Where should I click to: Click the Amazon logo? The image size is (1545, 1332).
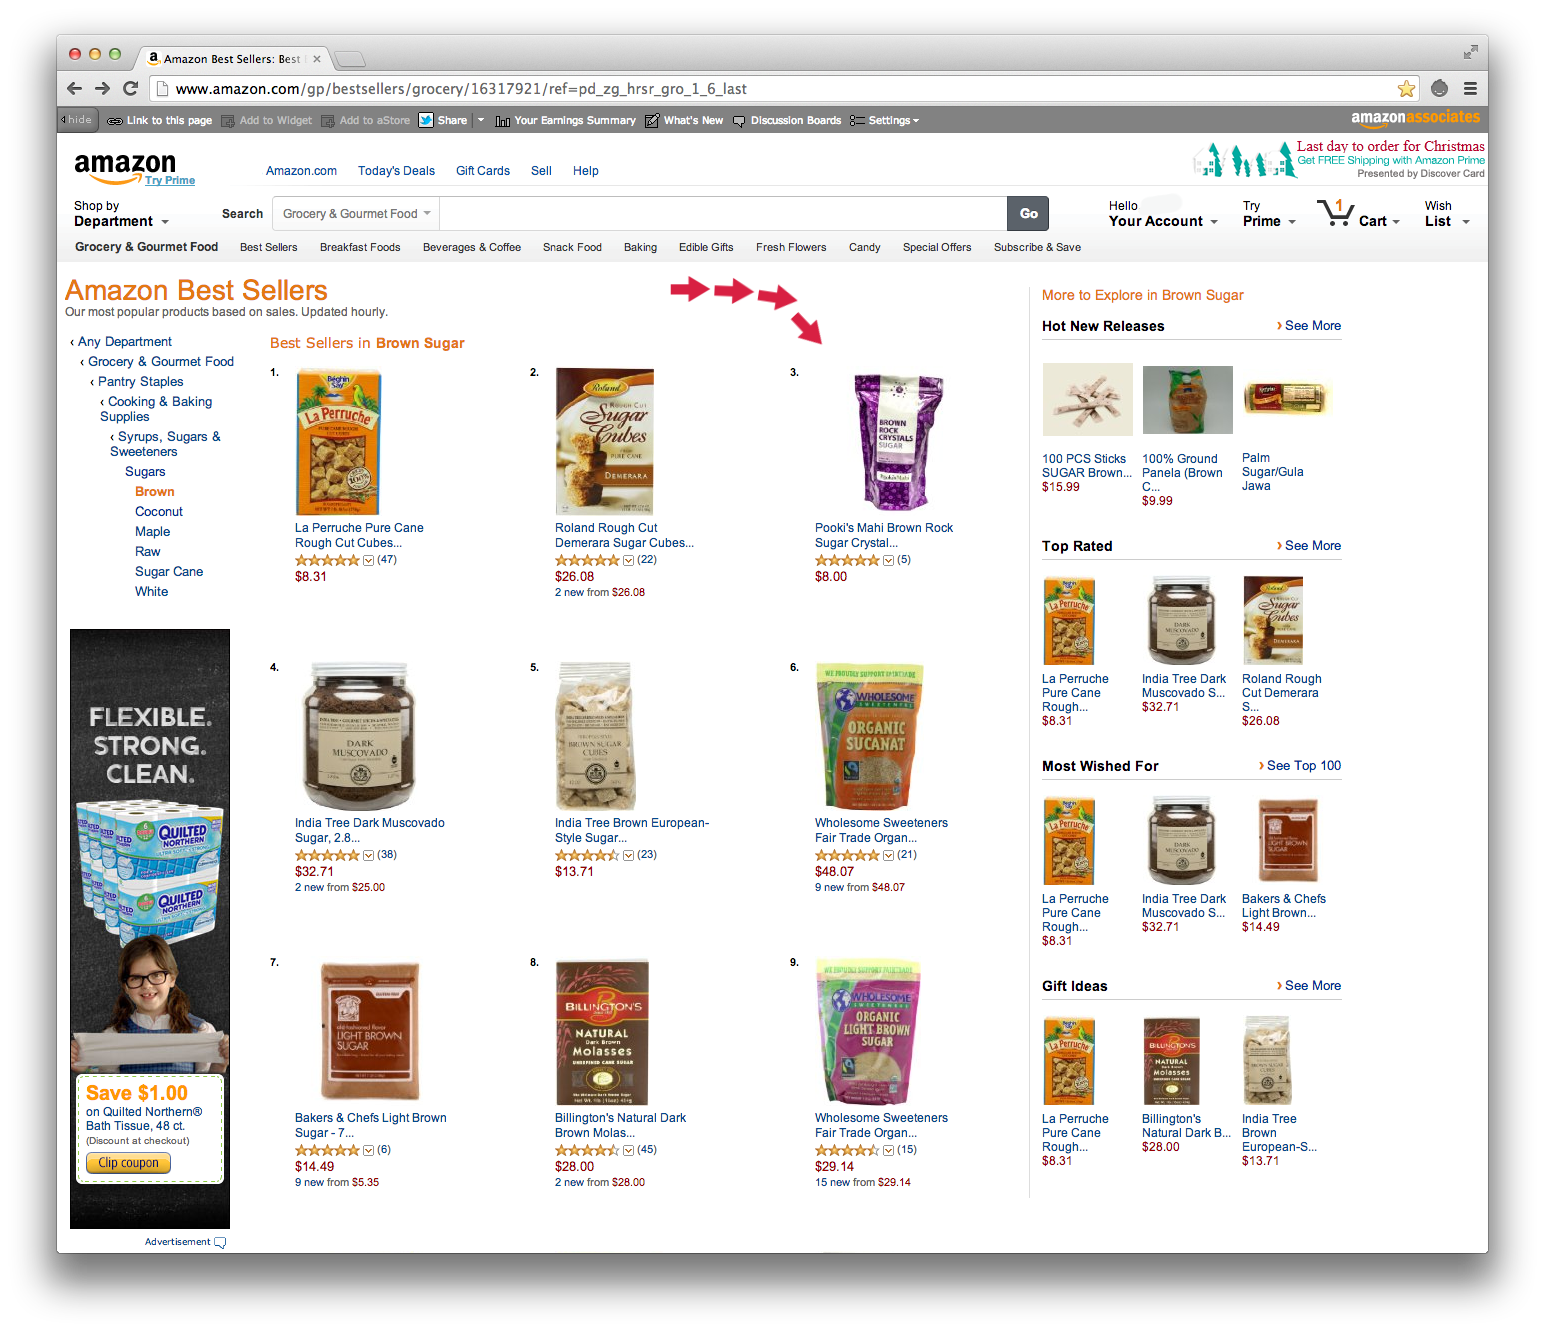(126, 166)
